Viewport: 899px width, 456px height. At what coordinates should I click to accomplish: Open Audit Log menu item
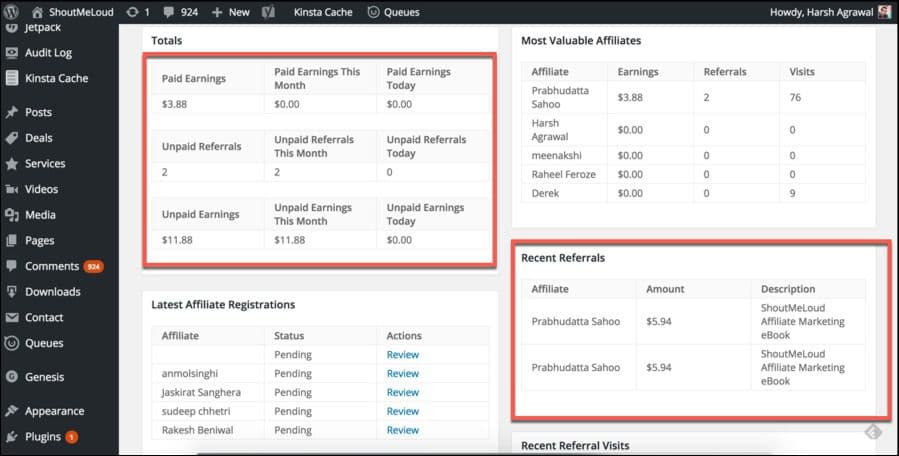(x=48, y=53)
